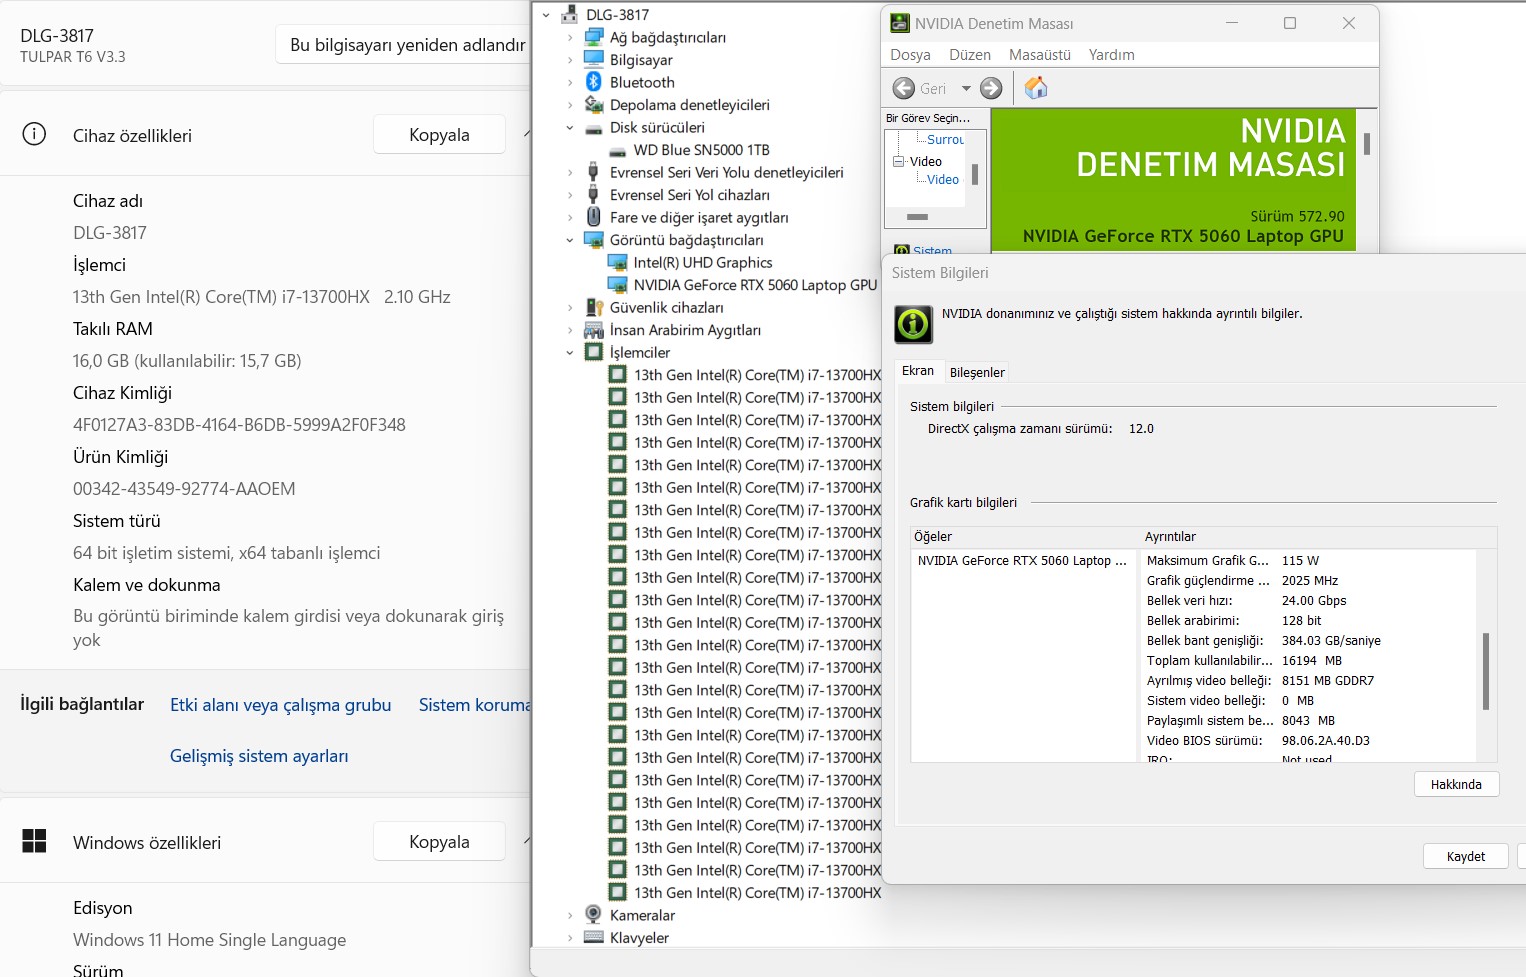The height and width of the screenshot is (977, 1526).
Task: Click the NVIDIA Control Panel Home icon
Action: tap(1036, 88)
